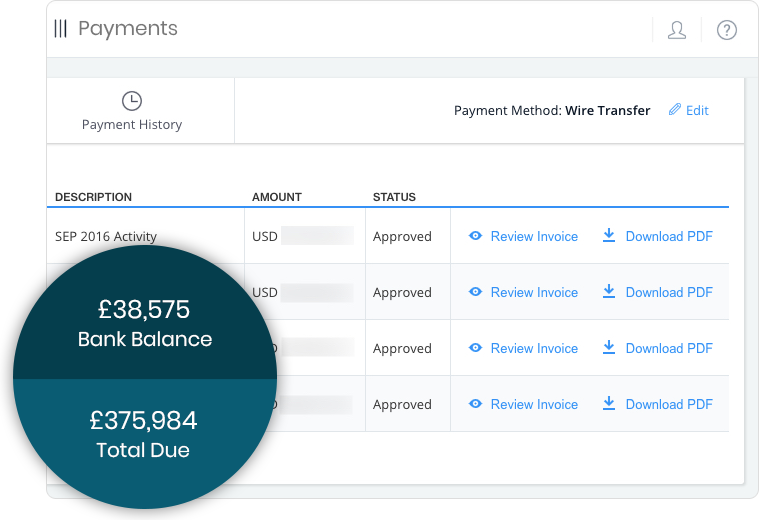Click the DESCRIPTION column header
The image size is (760, 520).
(93, 197)
